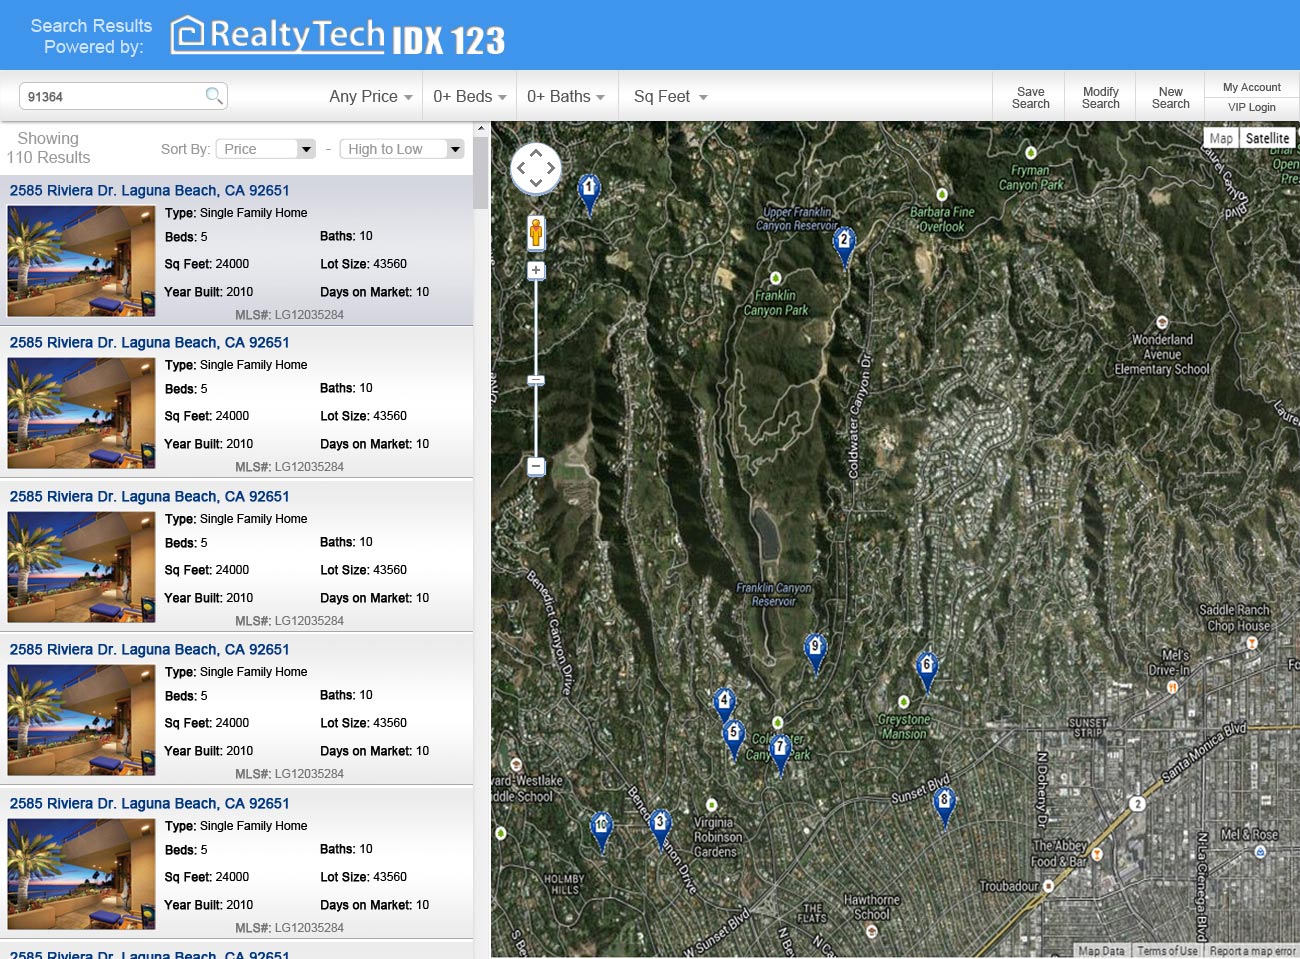The height and width of the screenshot is (959, 1300).
Task: Expand the 0+ Baths filter
Action: click(x=566, y=97)
